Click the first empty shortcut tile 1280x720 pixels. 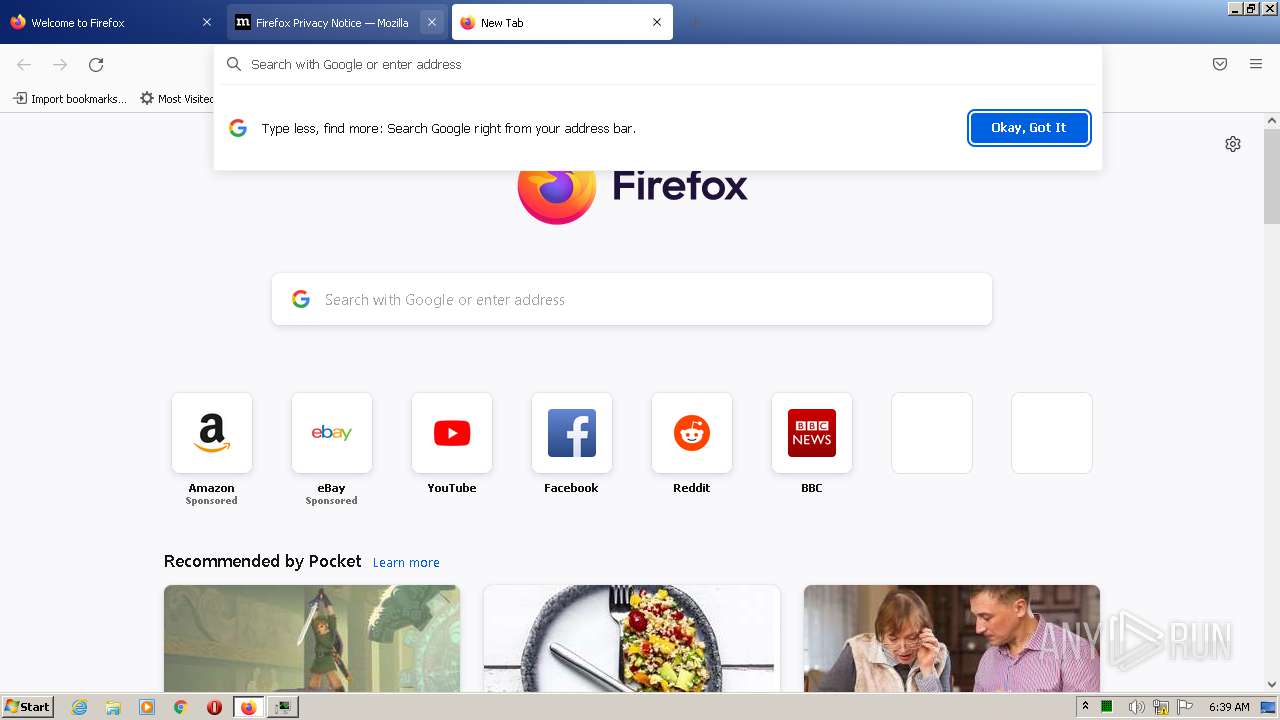point(932,433)
